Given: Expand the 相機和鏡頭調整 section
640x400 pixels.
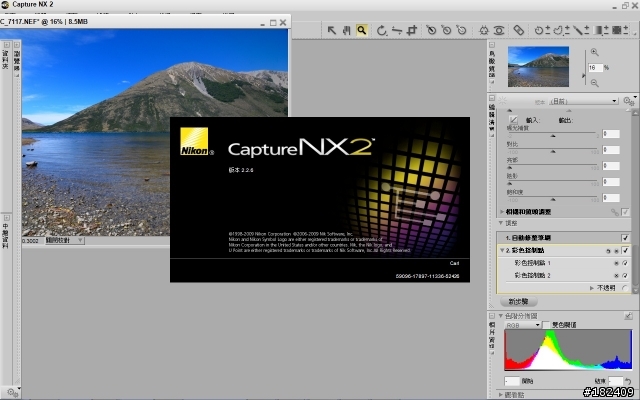Looking at the screenshot, I should coord(502,212).
